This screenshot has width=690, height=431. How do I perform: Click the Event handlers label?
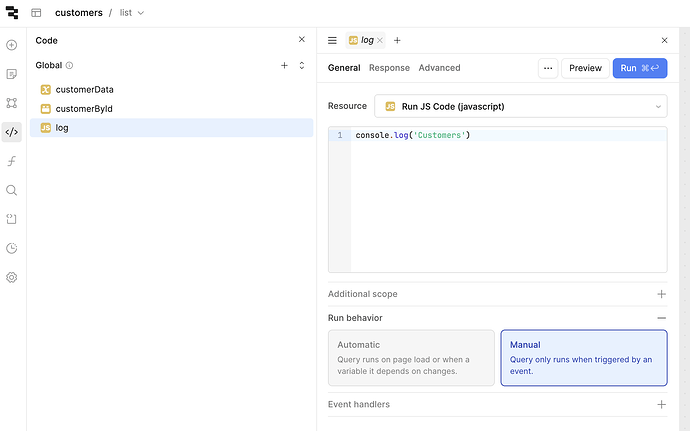tap(359, 404)
